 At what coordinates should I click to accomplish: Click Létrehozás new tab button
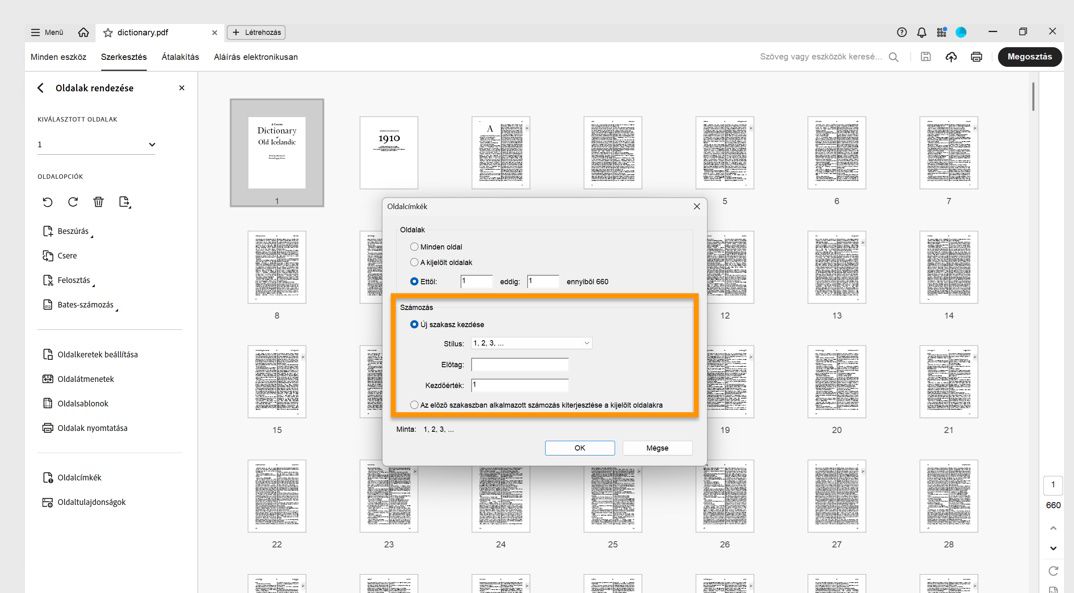[256, 32]
